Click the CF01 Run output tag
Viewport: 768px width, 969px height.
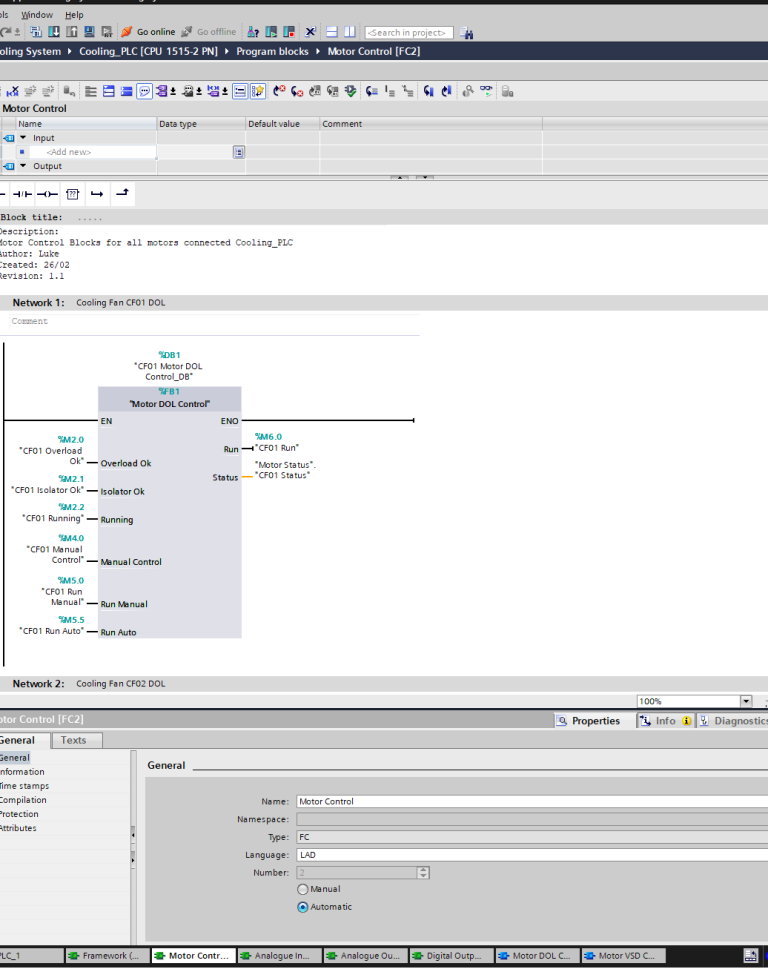[x=277, y=448]
